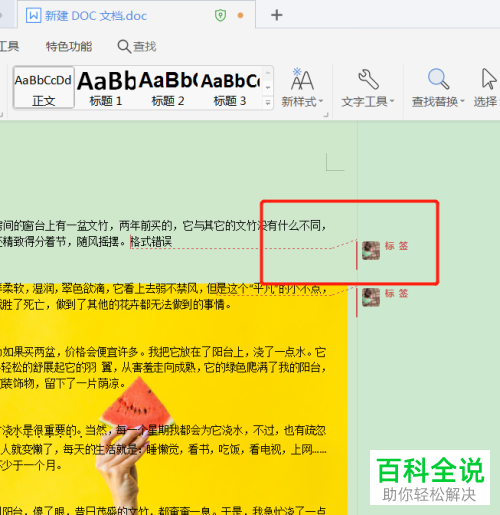Switch to 新建 DOC 文档.doc tab
Screen dimensions: 500x515
tap(136, 15)
